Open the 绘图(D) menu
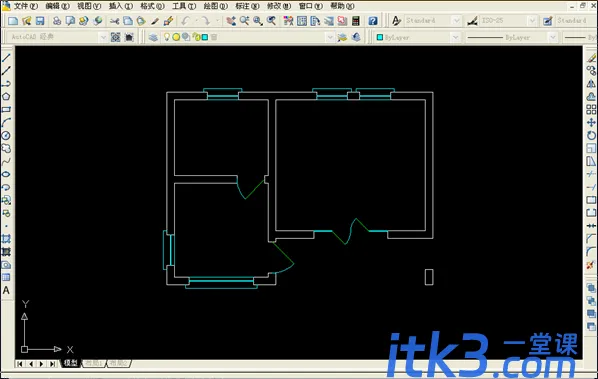Viewport: 598px width, 379px height. 215,6
